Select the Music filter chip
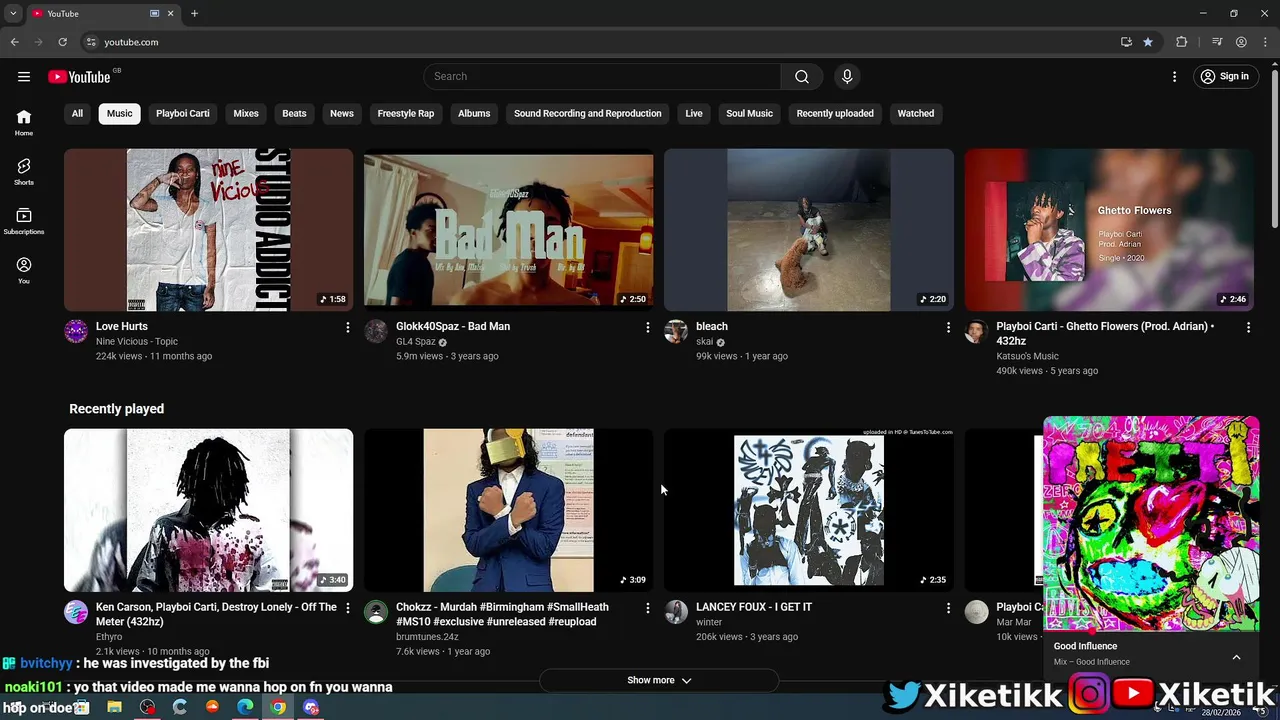The width and height of the screenshot is (1280, 720). (119, 114)
